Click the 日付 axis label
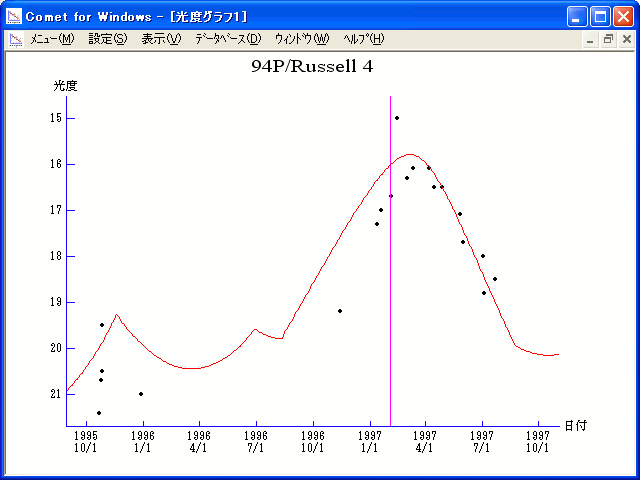 (x=576, y=426)
